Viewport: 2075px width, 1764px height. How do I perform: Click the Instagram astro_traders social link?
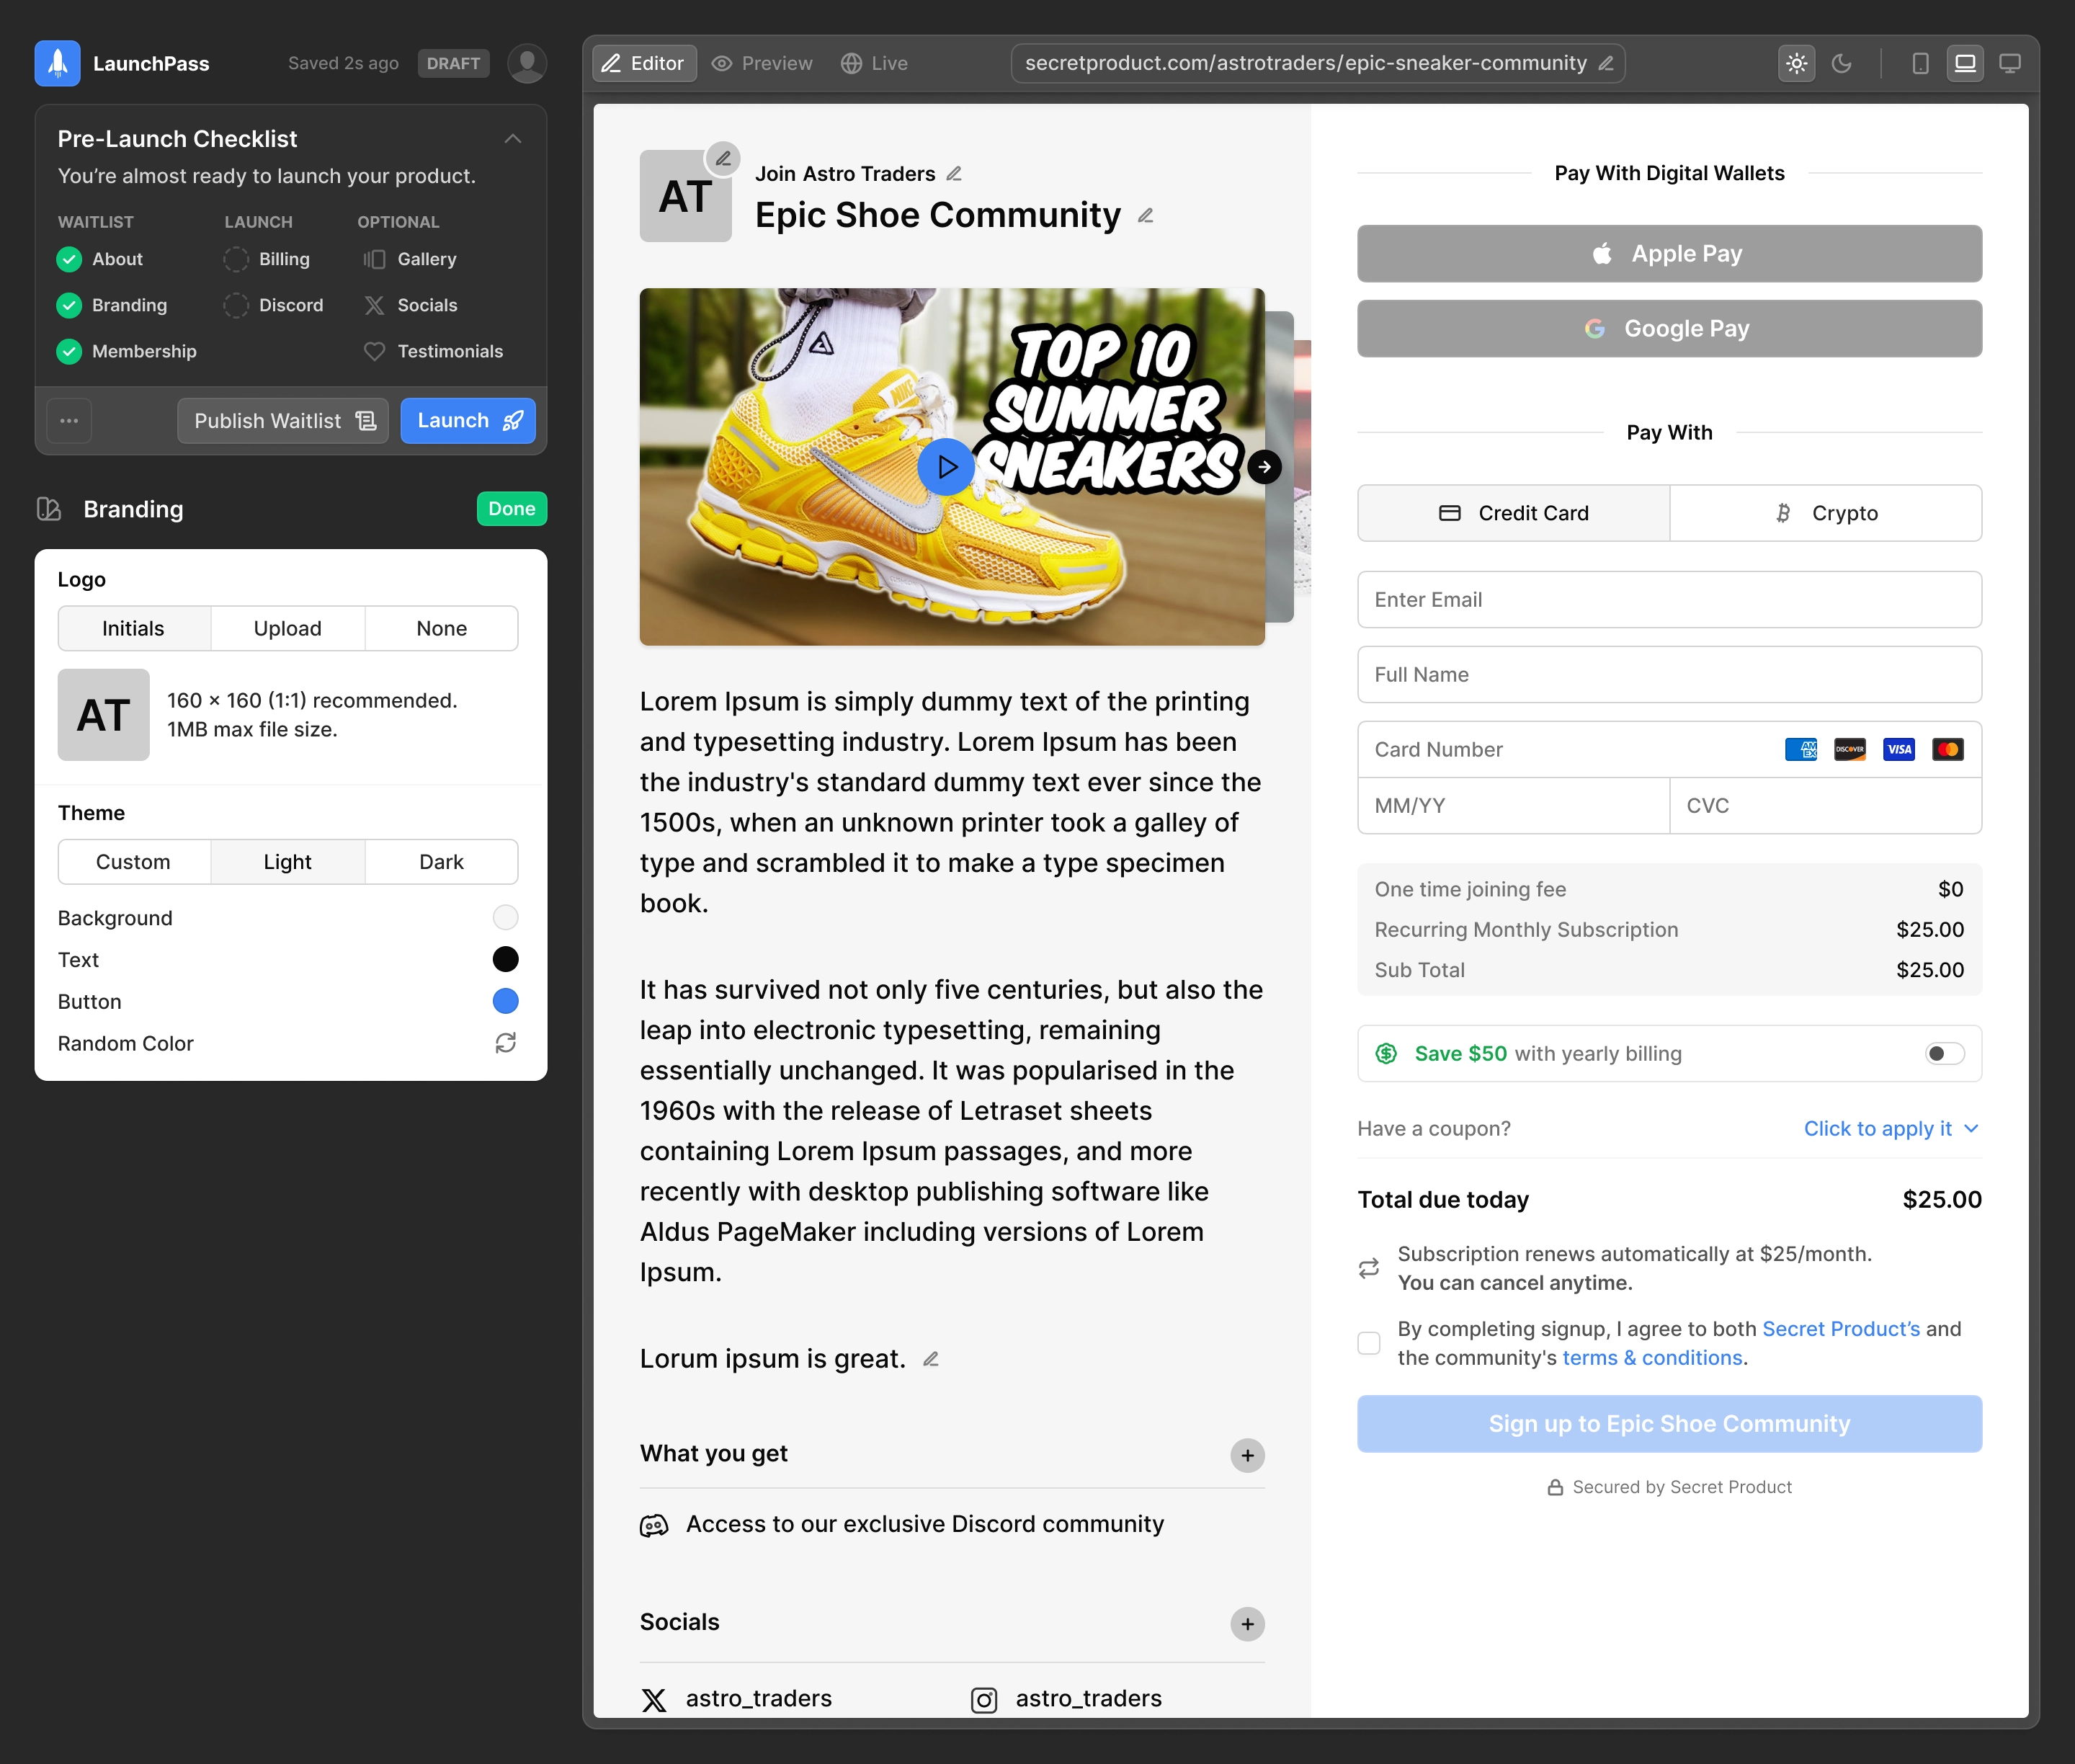coord(1066,1699)
